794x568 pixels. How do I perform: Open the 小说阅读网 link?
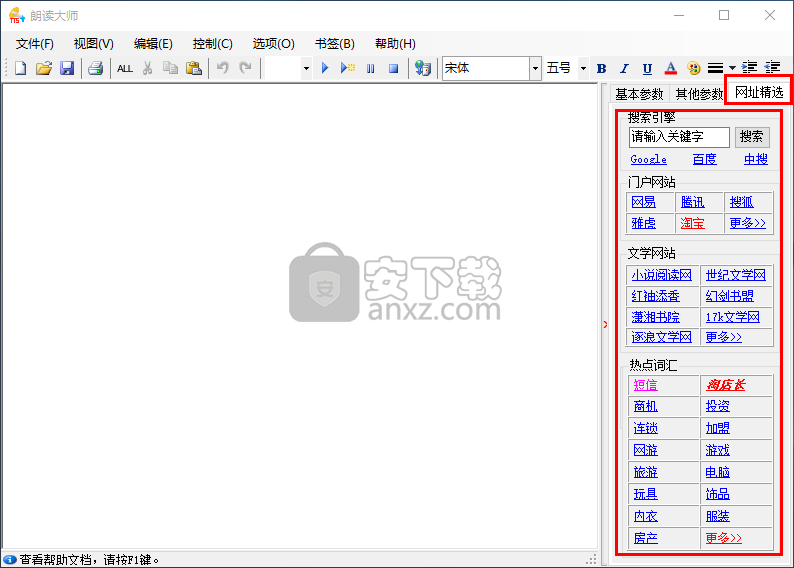click(x=662, y=275)
